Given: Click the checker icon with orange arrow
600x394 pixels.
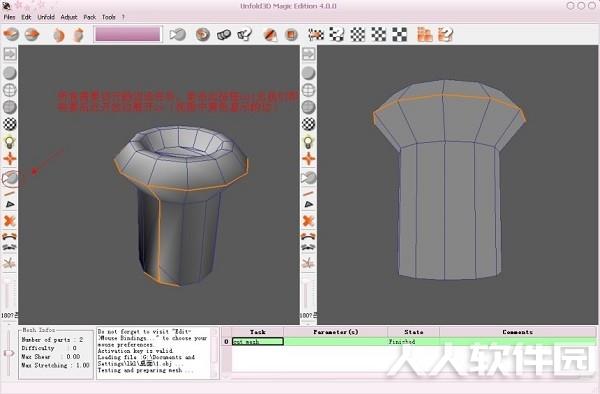Looking at the screenshot, I should 316,34.
